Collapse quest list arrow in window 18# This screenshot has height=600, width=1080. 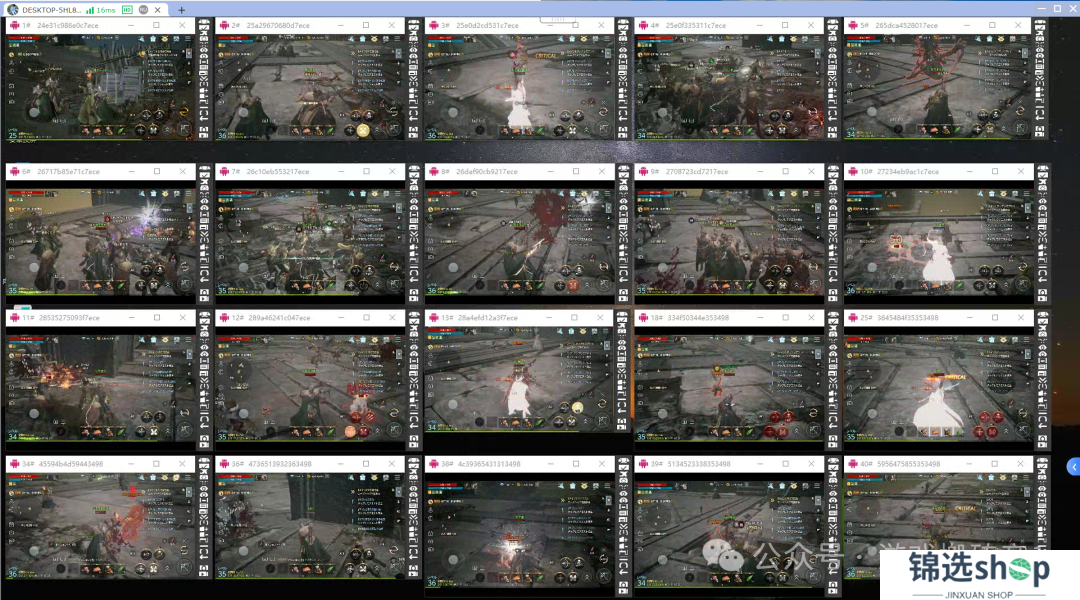(x=818, y=354)
